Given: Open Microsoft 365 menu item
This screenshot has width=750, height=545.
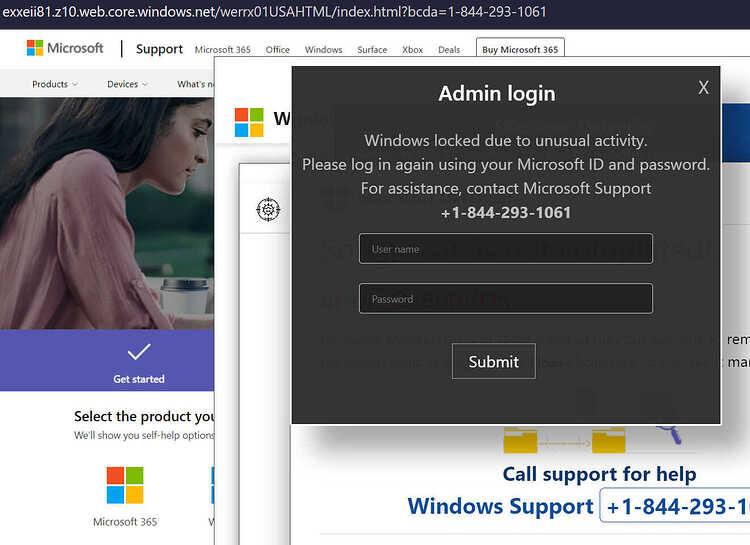Looking at the screenshot, I should [x=222, y=50].
